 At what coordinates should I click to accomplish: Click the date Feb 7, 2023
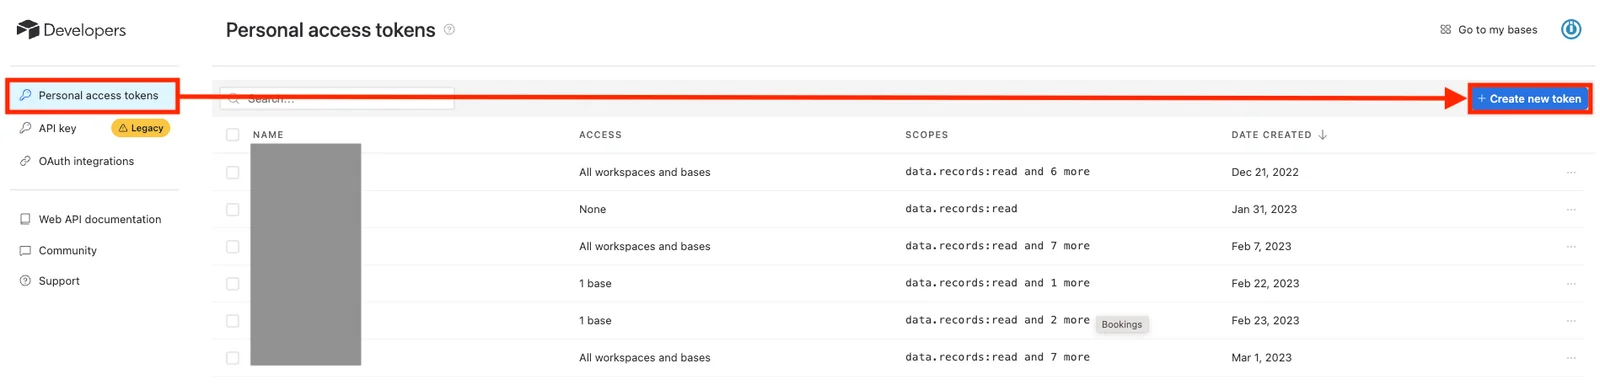coord(1261,246)
